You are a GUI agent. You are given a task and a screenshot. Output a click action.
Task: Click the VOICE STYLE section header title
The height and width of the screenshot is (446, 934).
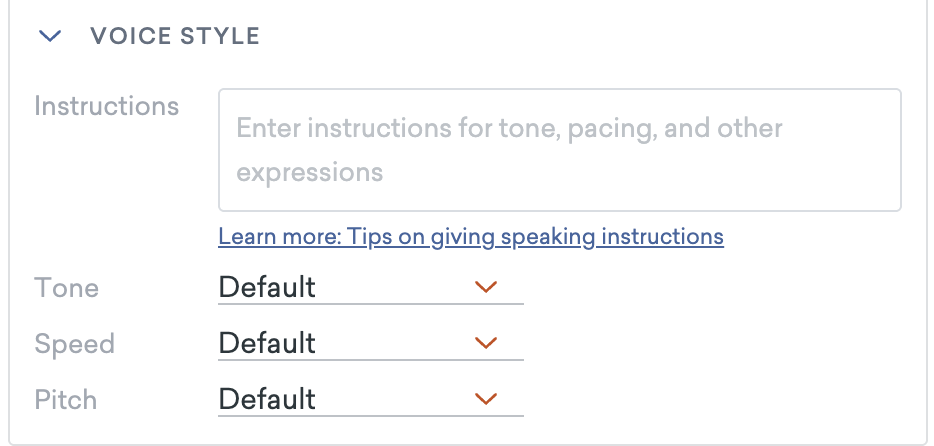[175, 37]
